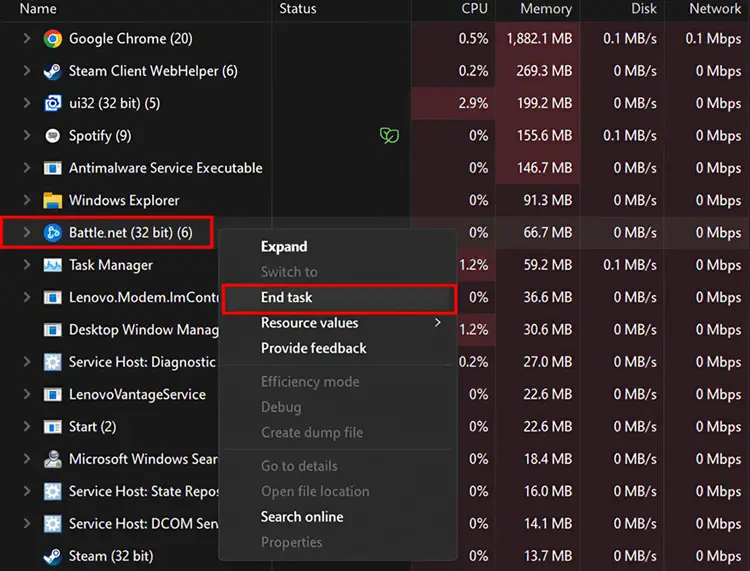Select Provide feedback in the context menu
The height and width of the screenshot is (571, 750).
coord(338,348)
